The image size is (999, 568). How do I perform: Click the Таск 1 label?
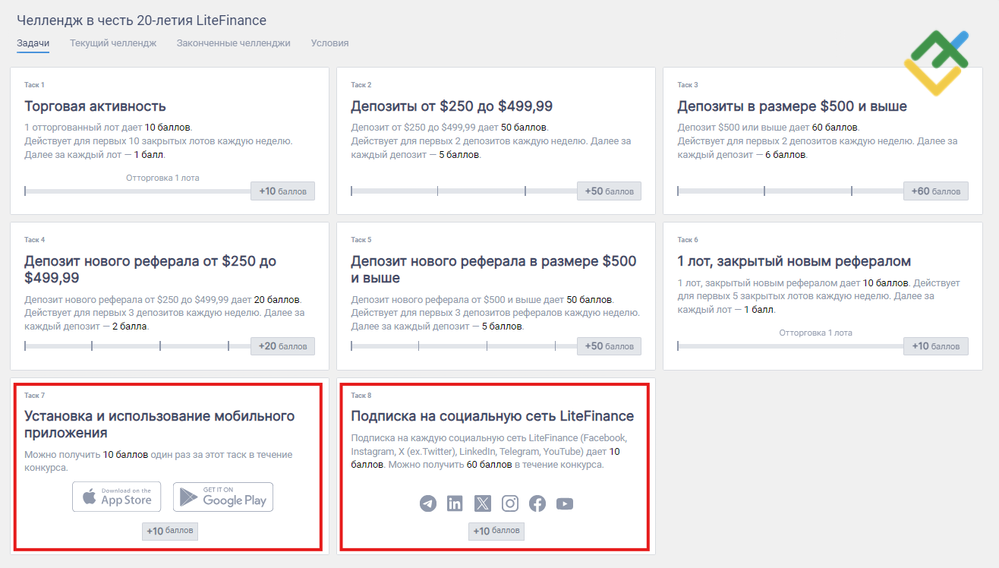click(34, 85)
